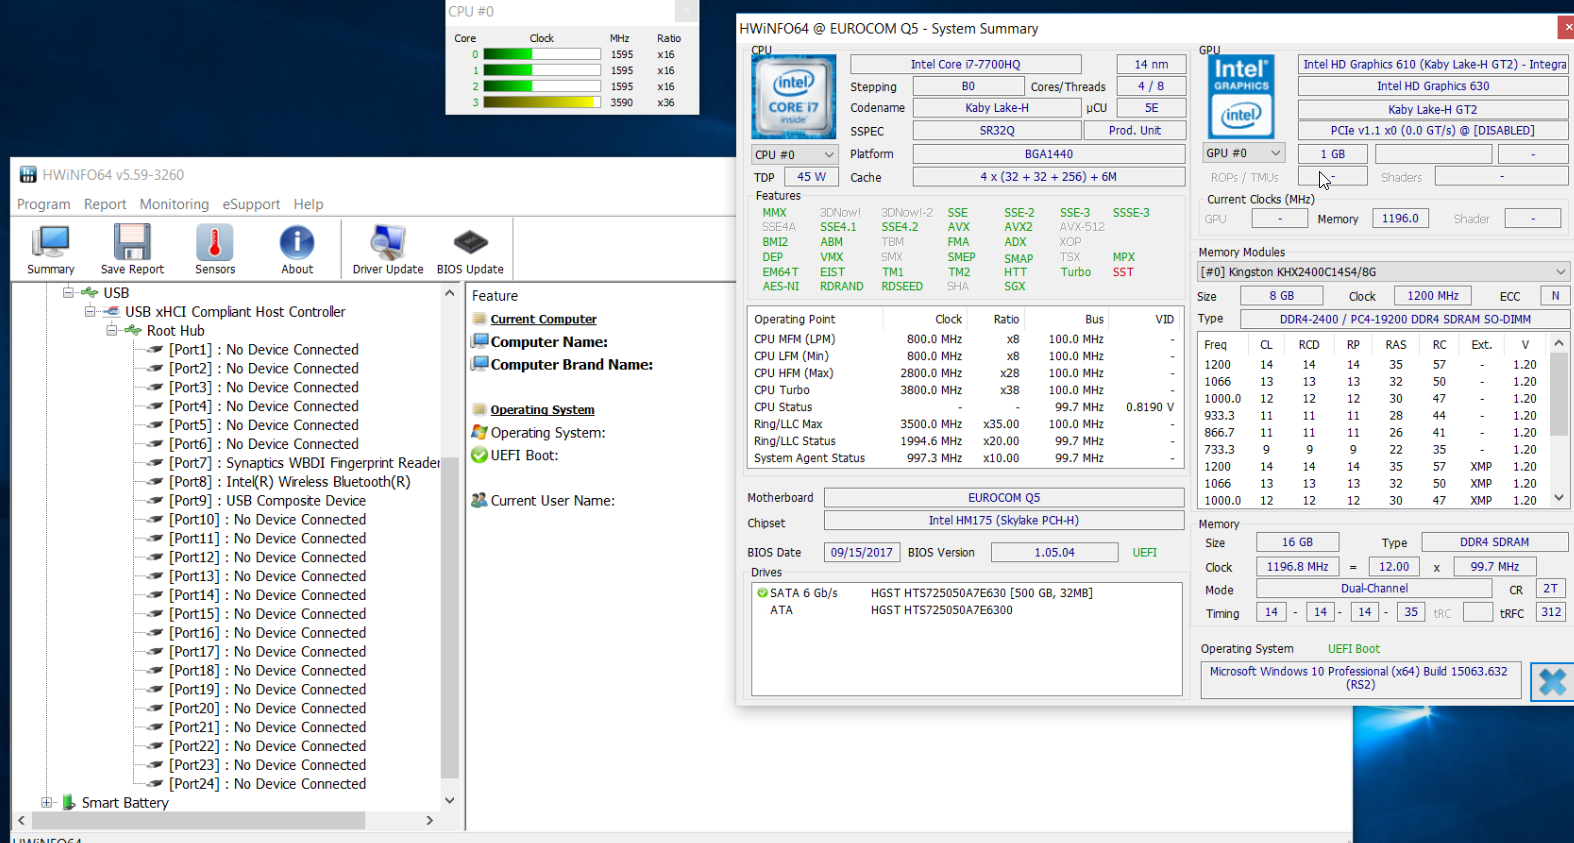
Task: Click the Computer Name monitor icon
Action: click(x=479, y=341)
